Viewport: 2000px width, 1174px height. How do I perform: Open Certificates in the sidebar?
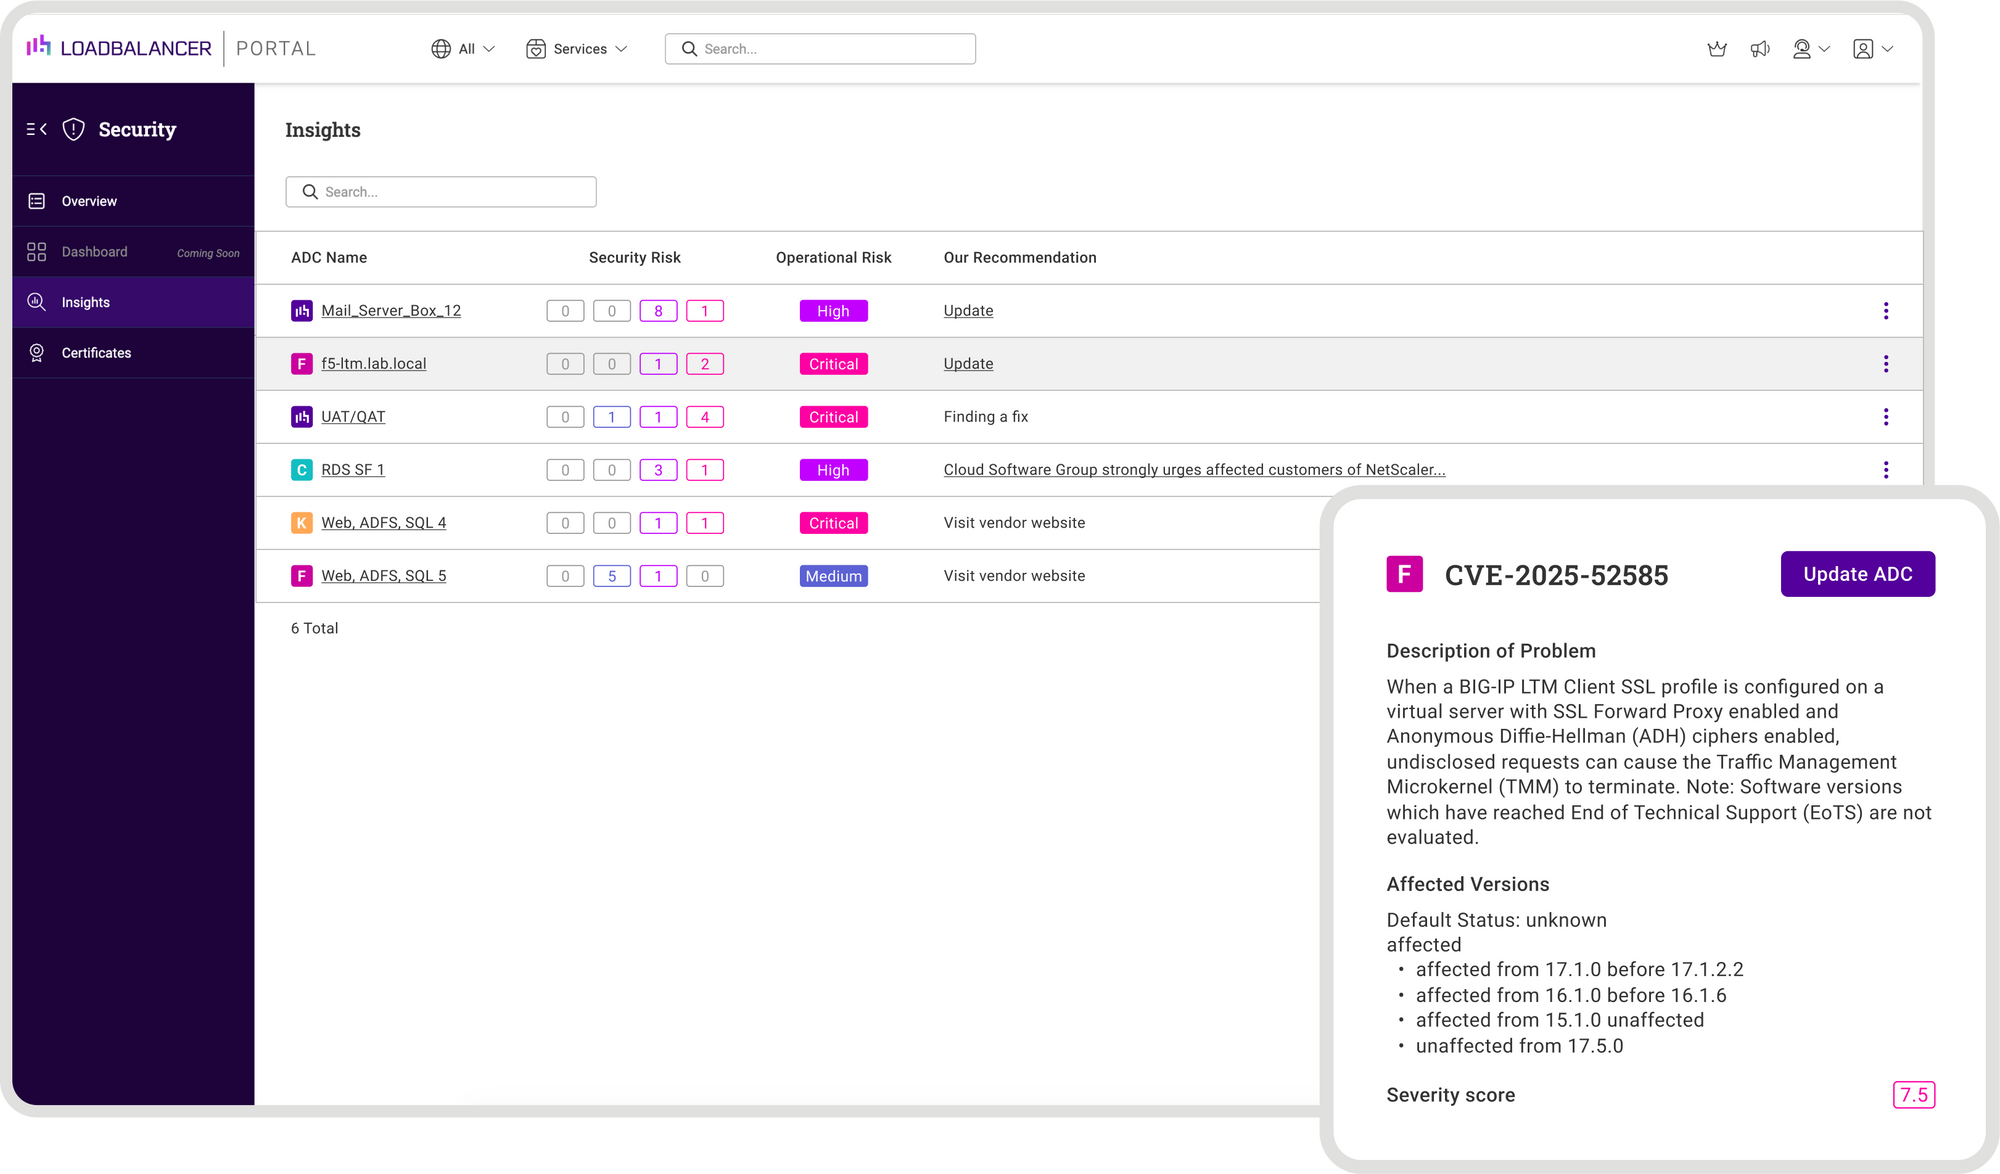point(133,353)
